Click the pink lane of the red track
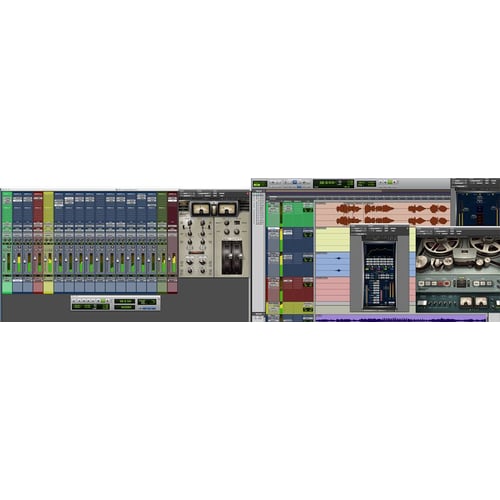The width and height of the screenshot is (500, 500). pos(333,289)
